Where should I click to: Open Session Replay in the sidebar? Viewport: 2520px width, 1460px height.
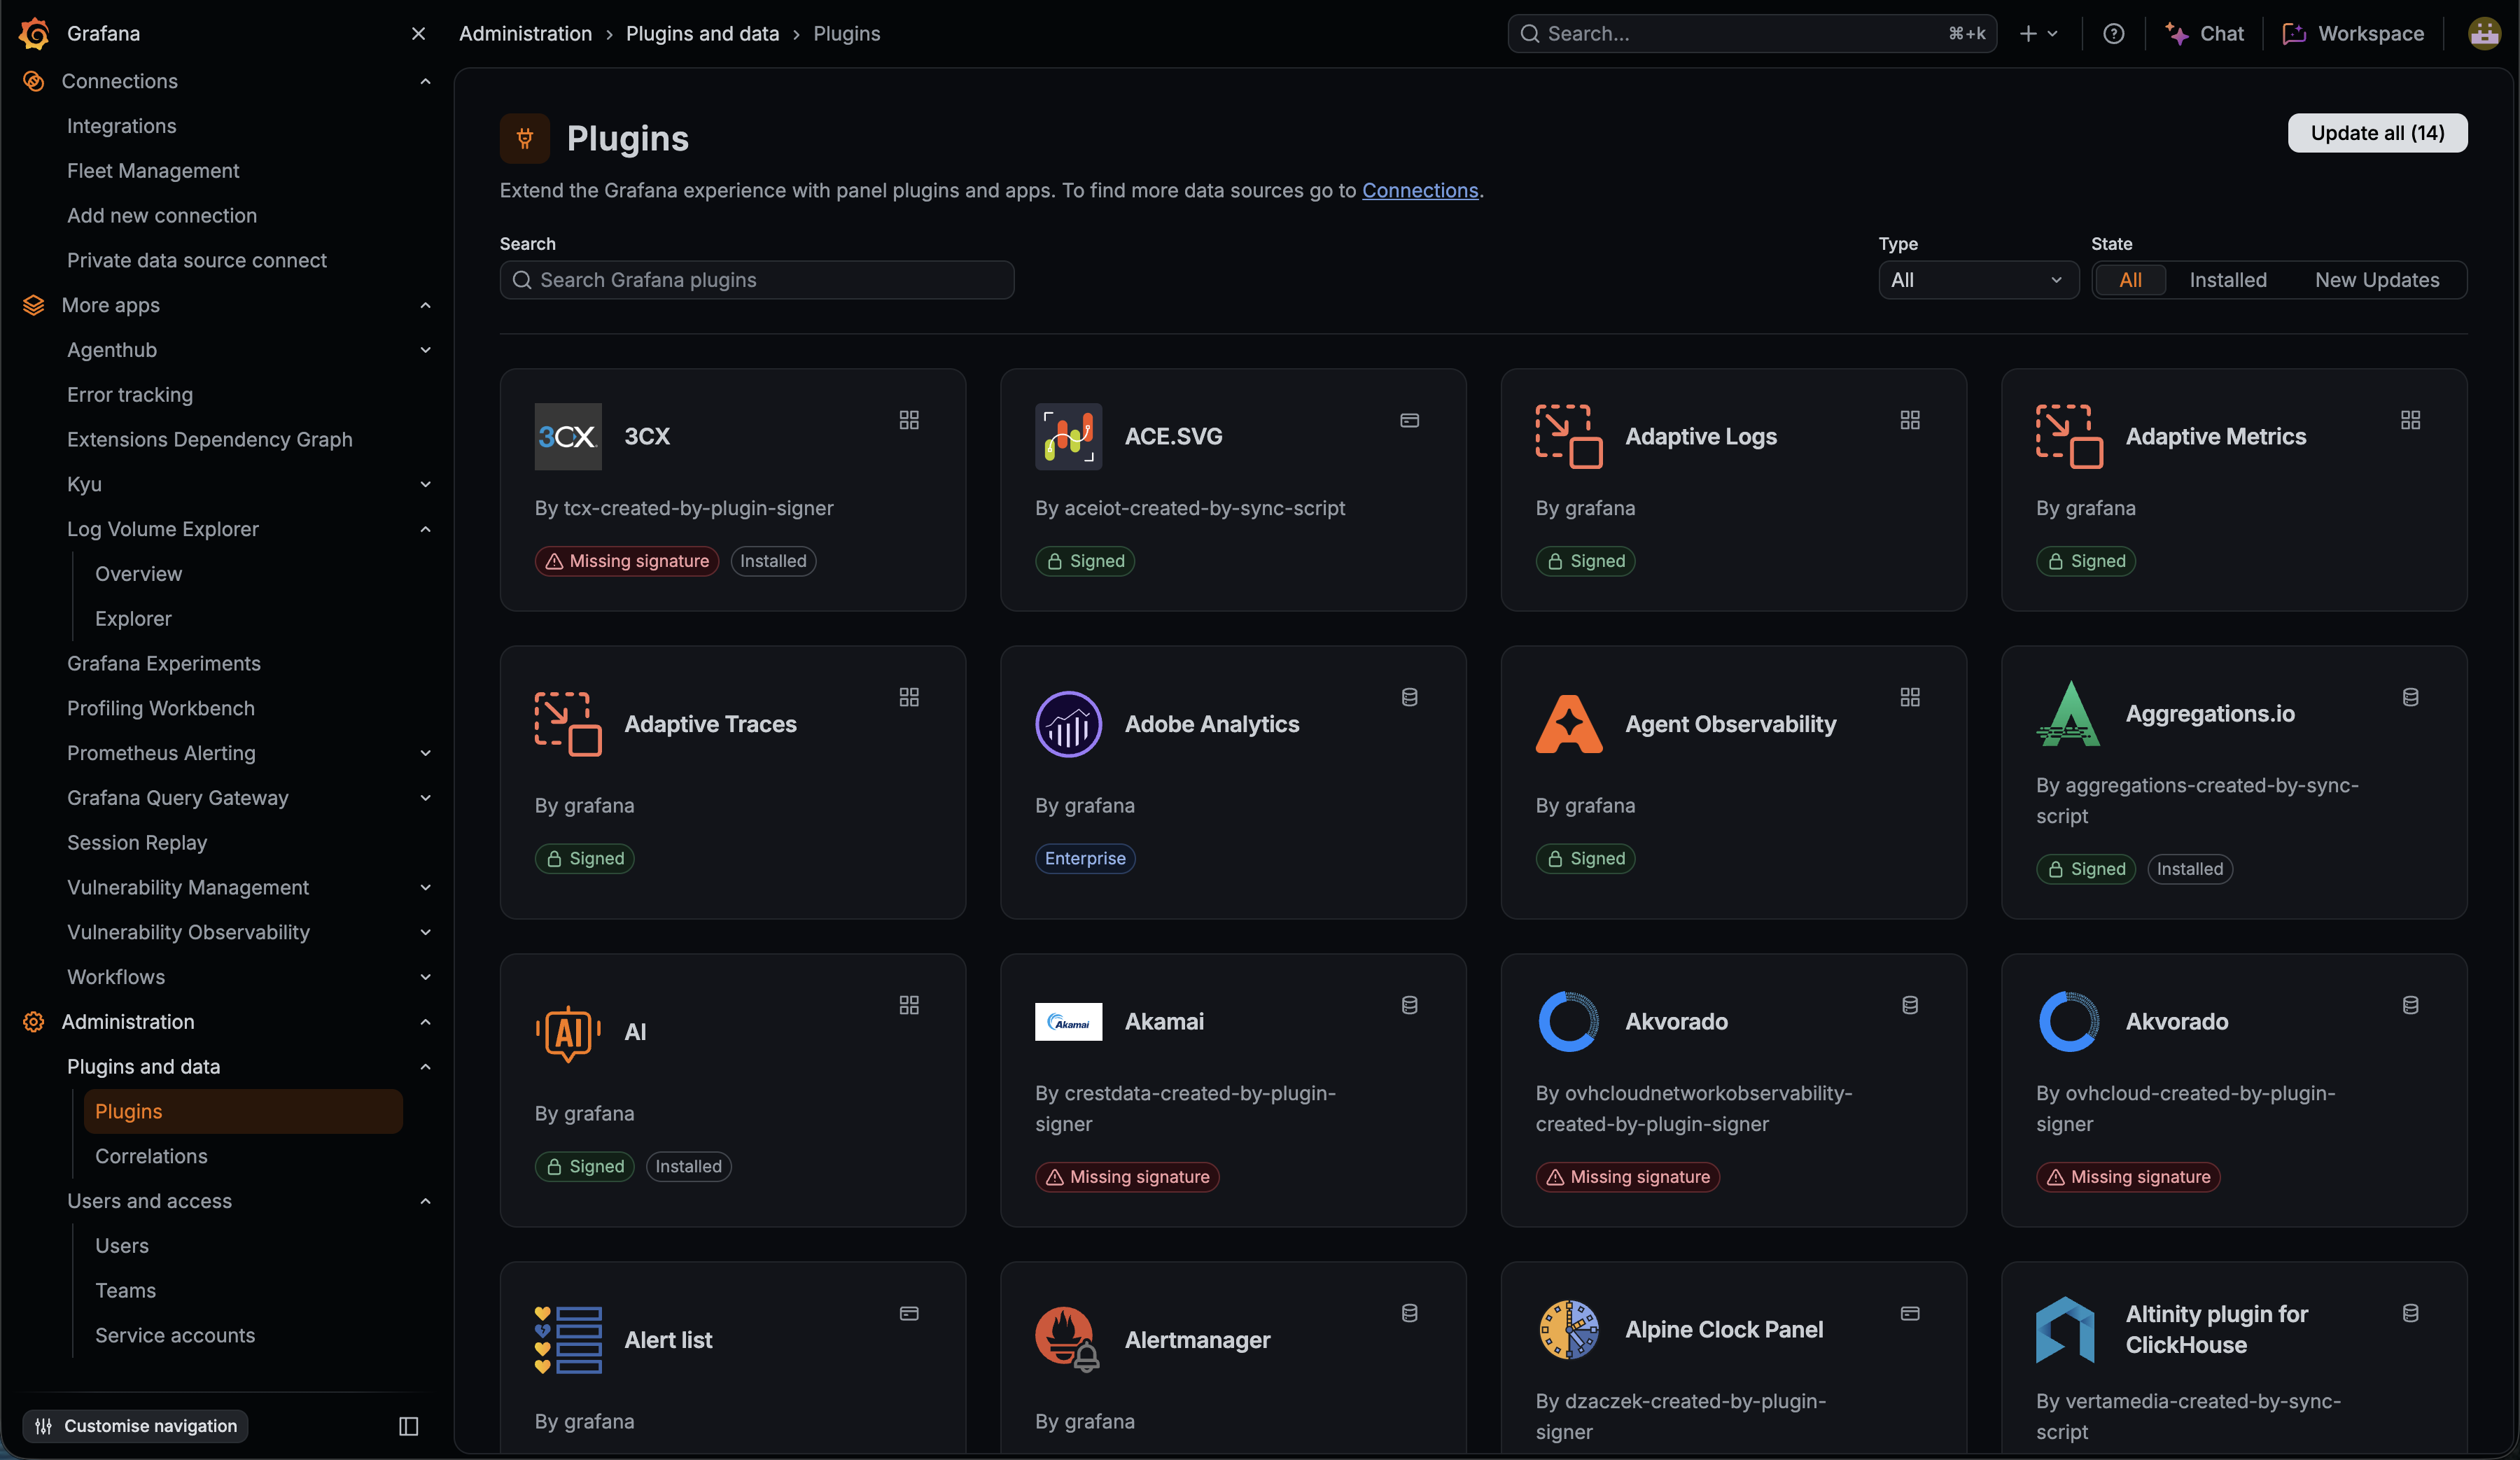click(x=137, y=843)
